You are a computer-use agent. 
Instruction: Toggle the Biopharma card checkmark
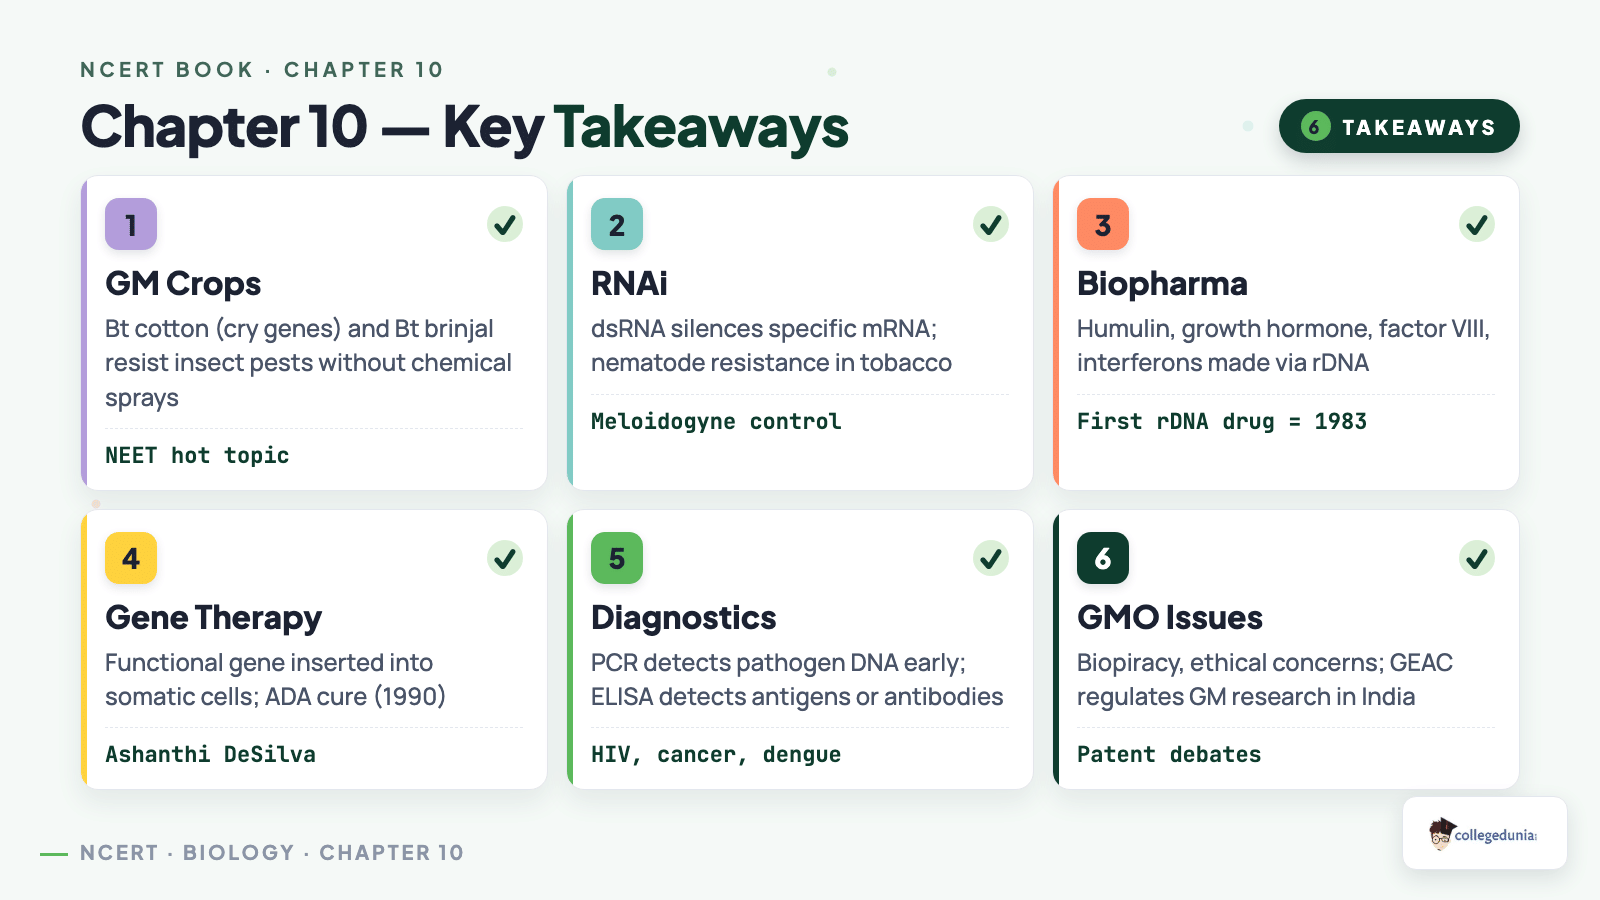point(1477,224)
